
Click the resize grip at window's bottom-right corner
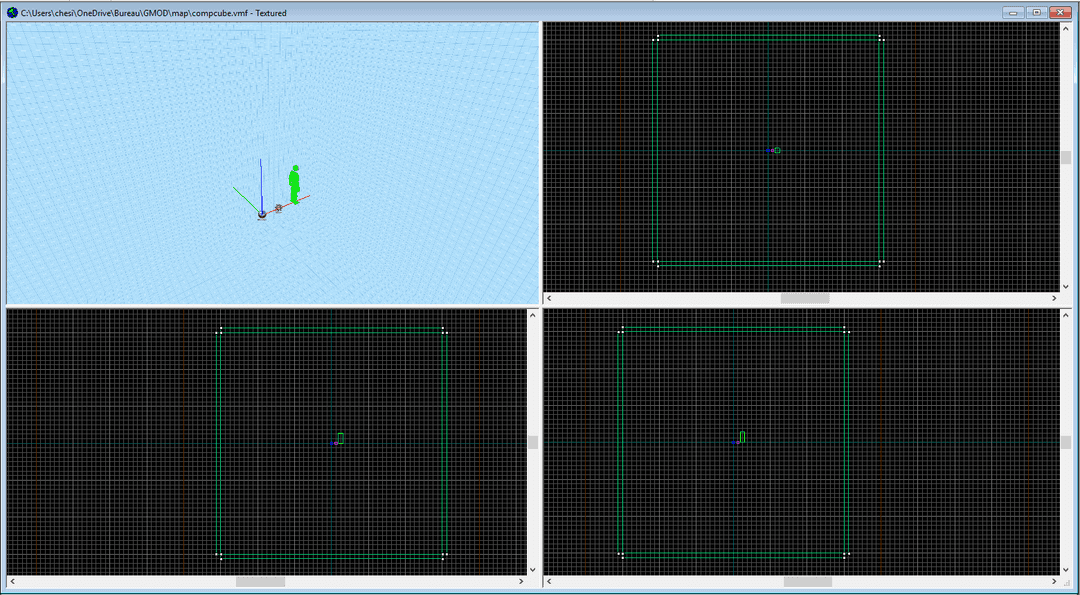pyautogui.click(x=1067, y=583)
